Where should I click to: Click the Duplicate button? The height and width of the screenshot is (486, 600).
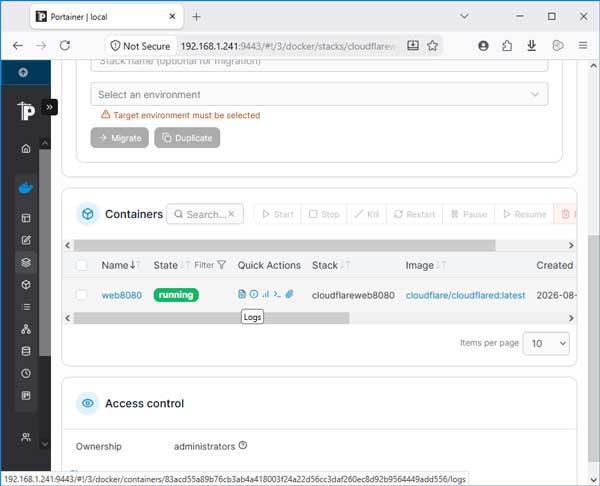pos(187,138)
